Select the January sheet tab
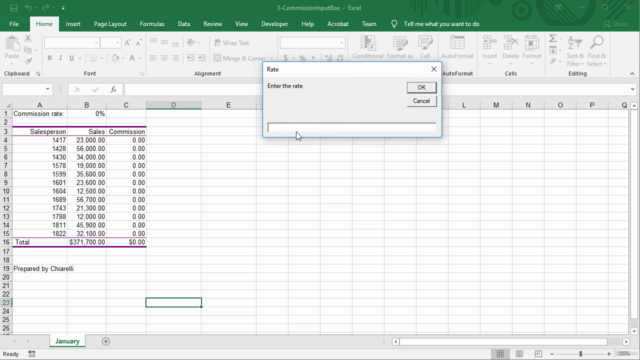 click(x=67, y=341)
